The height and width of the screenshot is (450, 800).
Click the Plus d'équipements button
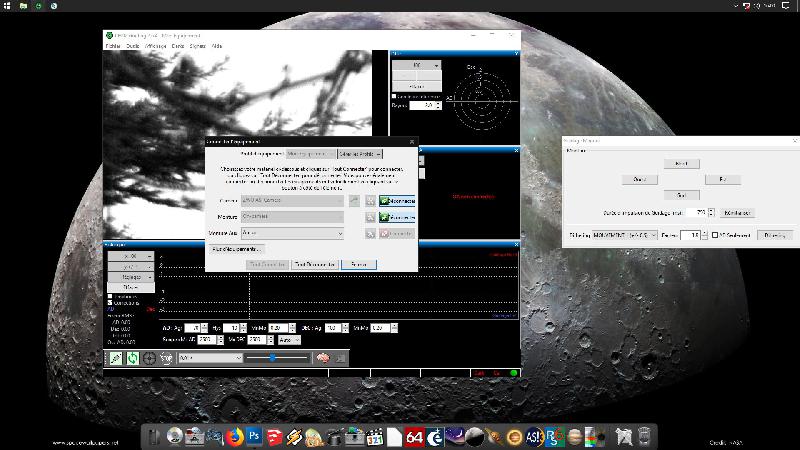pyautogui.click(x=236, y=249)
